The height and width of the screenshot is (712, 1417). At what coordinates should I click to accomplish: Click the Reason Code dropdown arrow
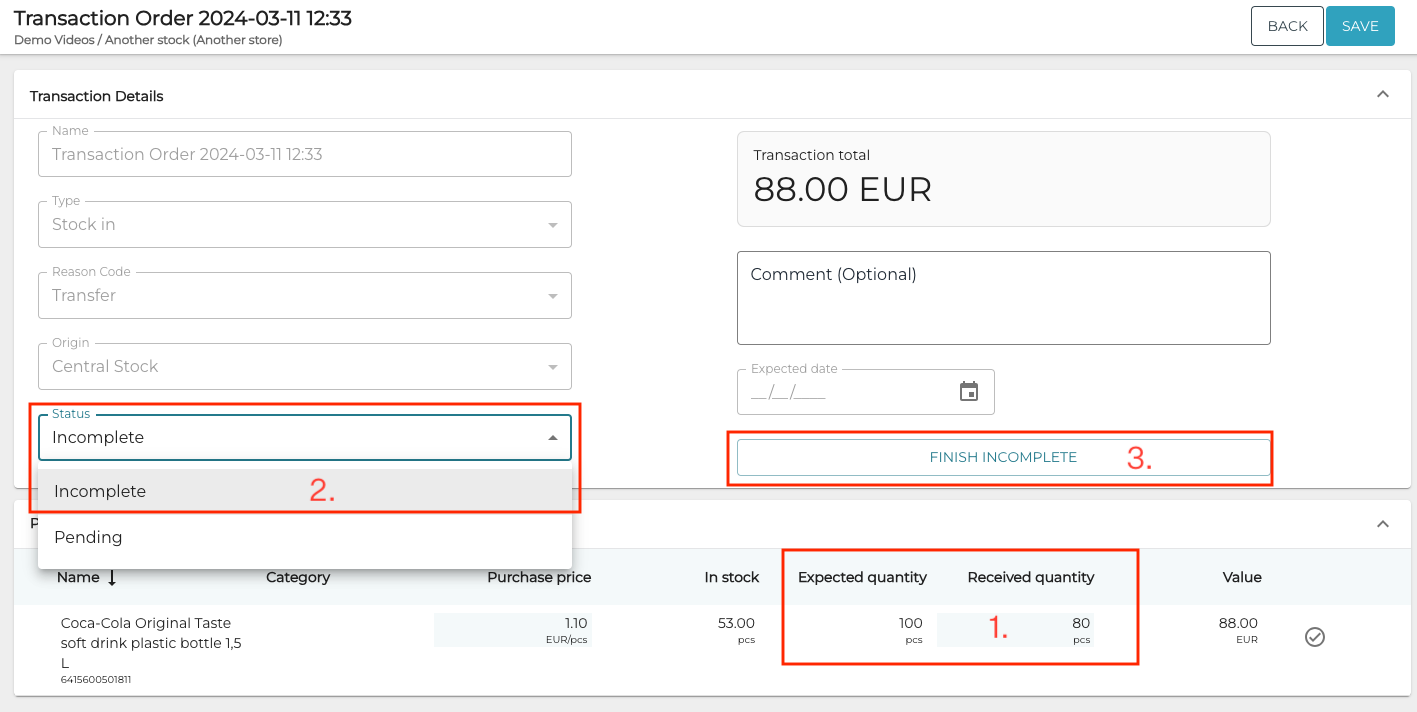(x=553, y=295)
